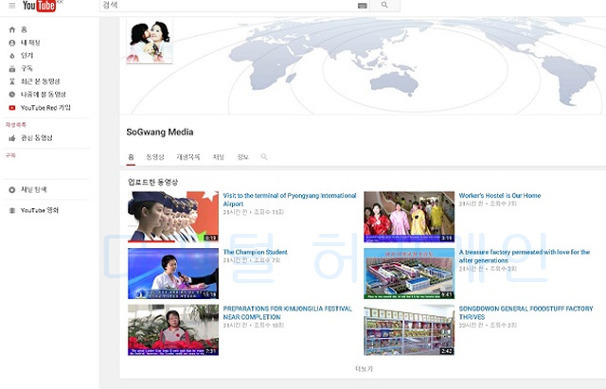Switch to the channel Channels tab

pyautogui.click(x=219, y=157)
